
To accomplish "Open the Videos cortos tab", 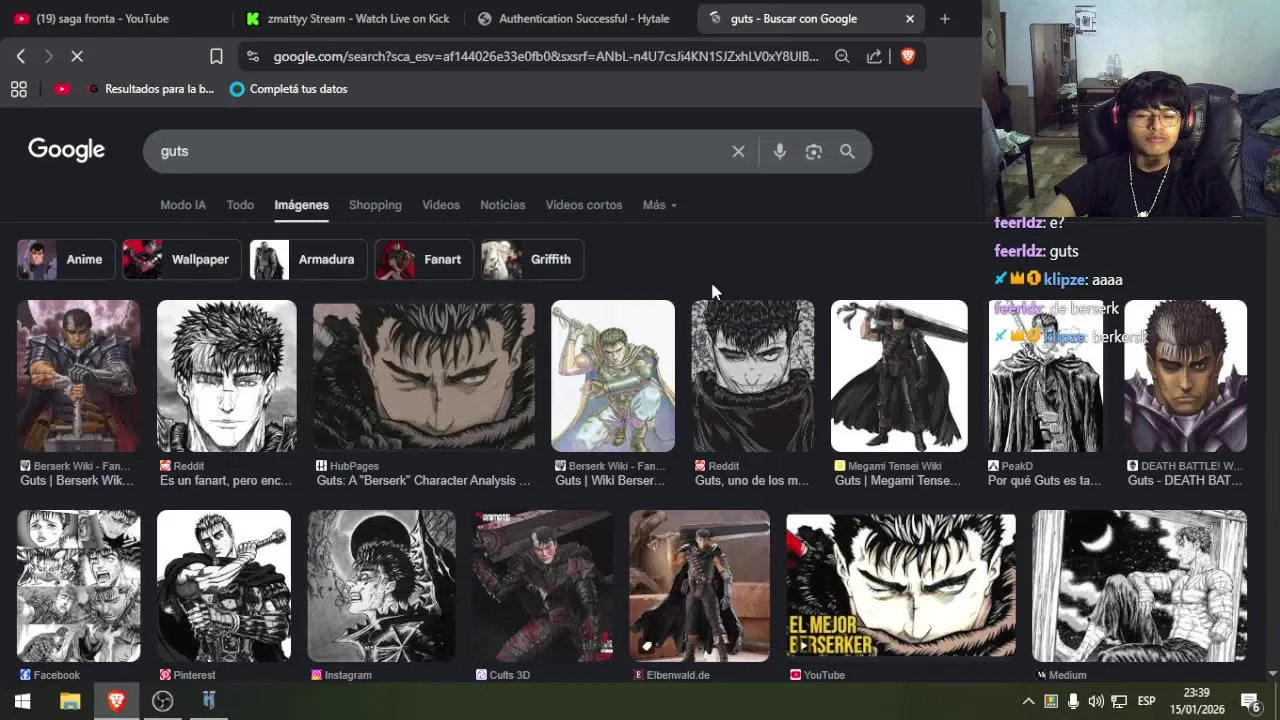I will (x=584, y=205).
